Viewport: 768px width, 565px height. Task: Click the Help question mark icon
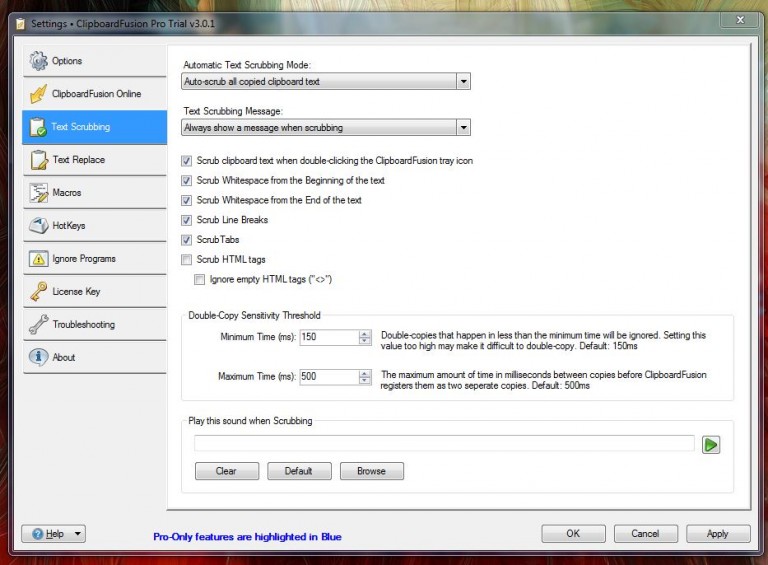pos(38,534)
